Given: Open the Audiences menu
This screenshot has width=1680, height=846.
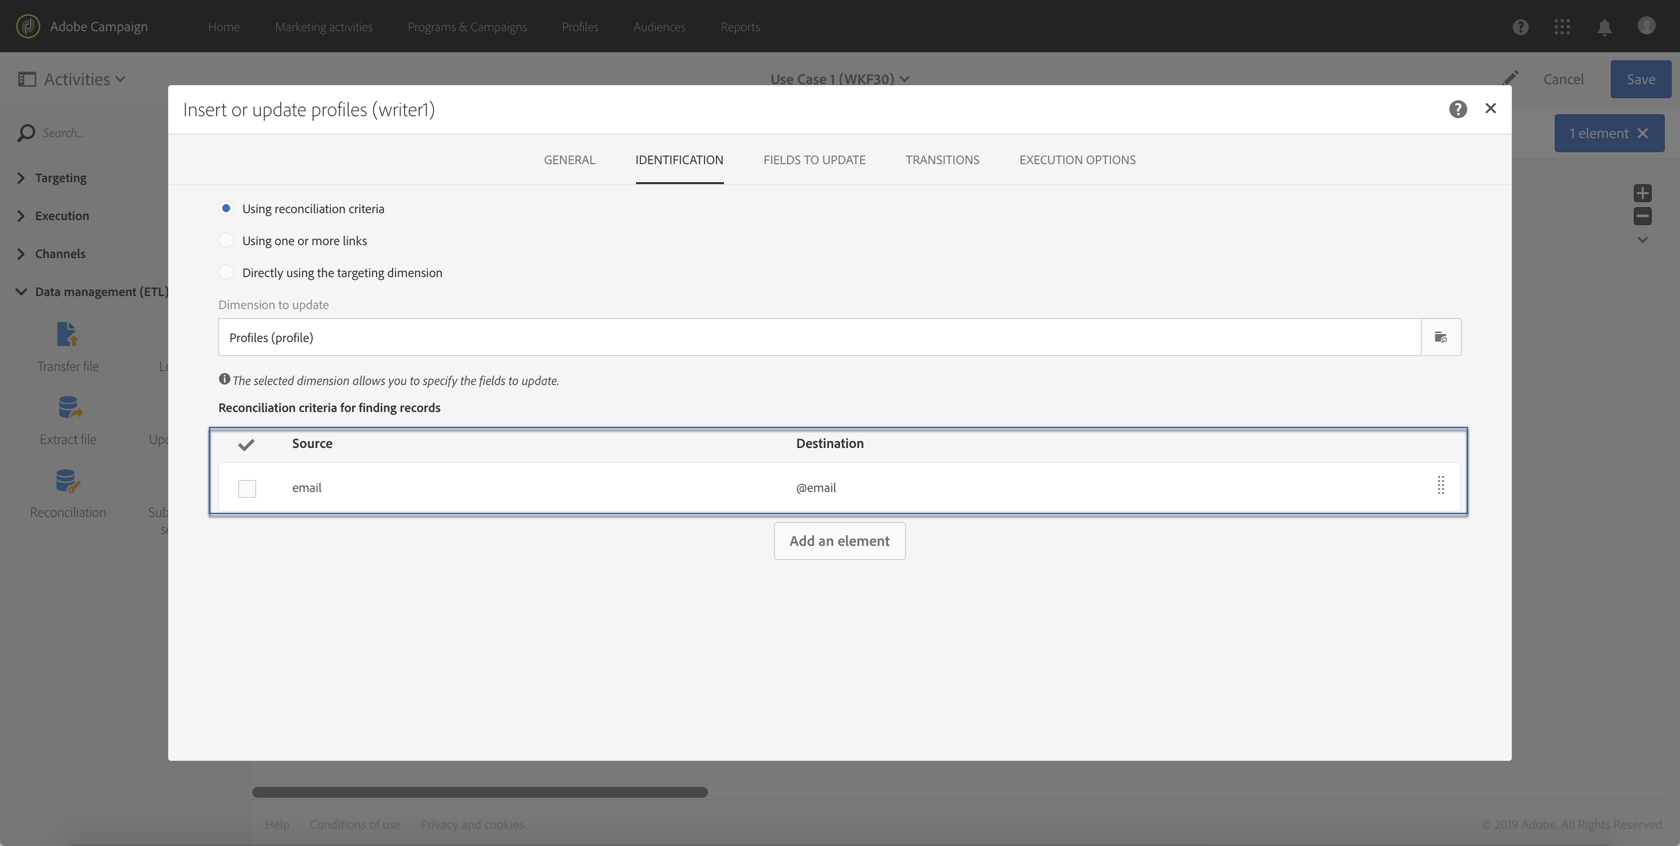Looking at the screenshot, I should pyautogui.click(x=659, y=27).
